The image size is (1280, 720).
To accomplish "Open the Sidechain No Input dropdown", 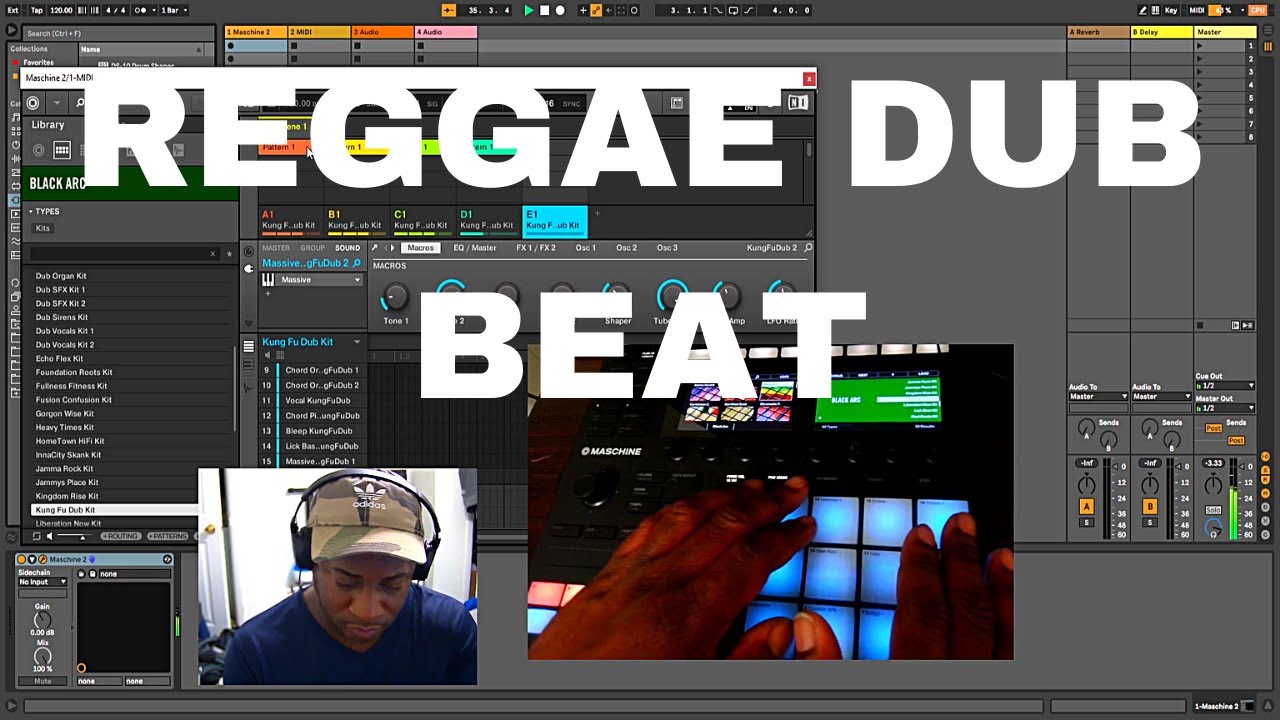I will click(43, 582).
